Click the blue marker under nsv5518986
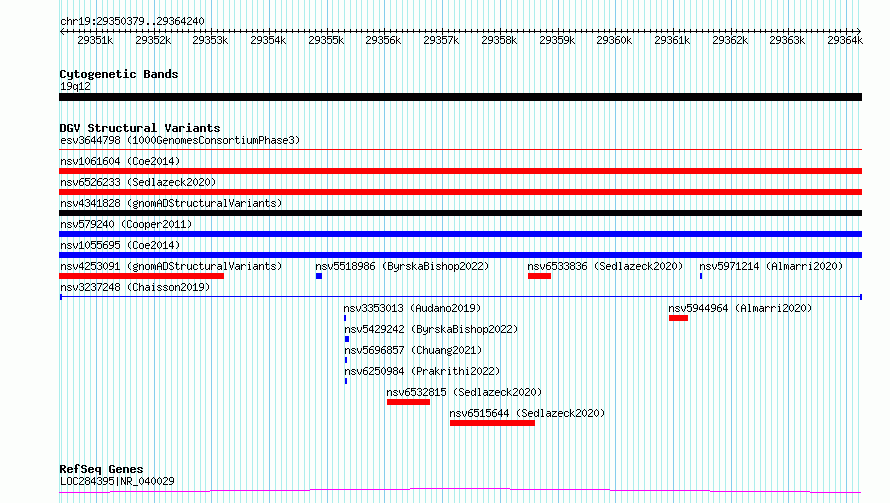The image size is (890, 503). [319, 276]
